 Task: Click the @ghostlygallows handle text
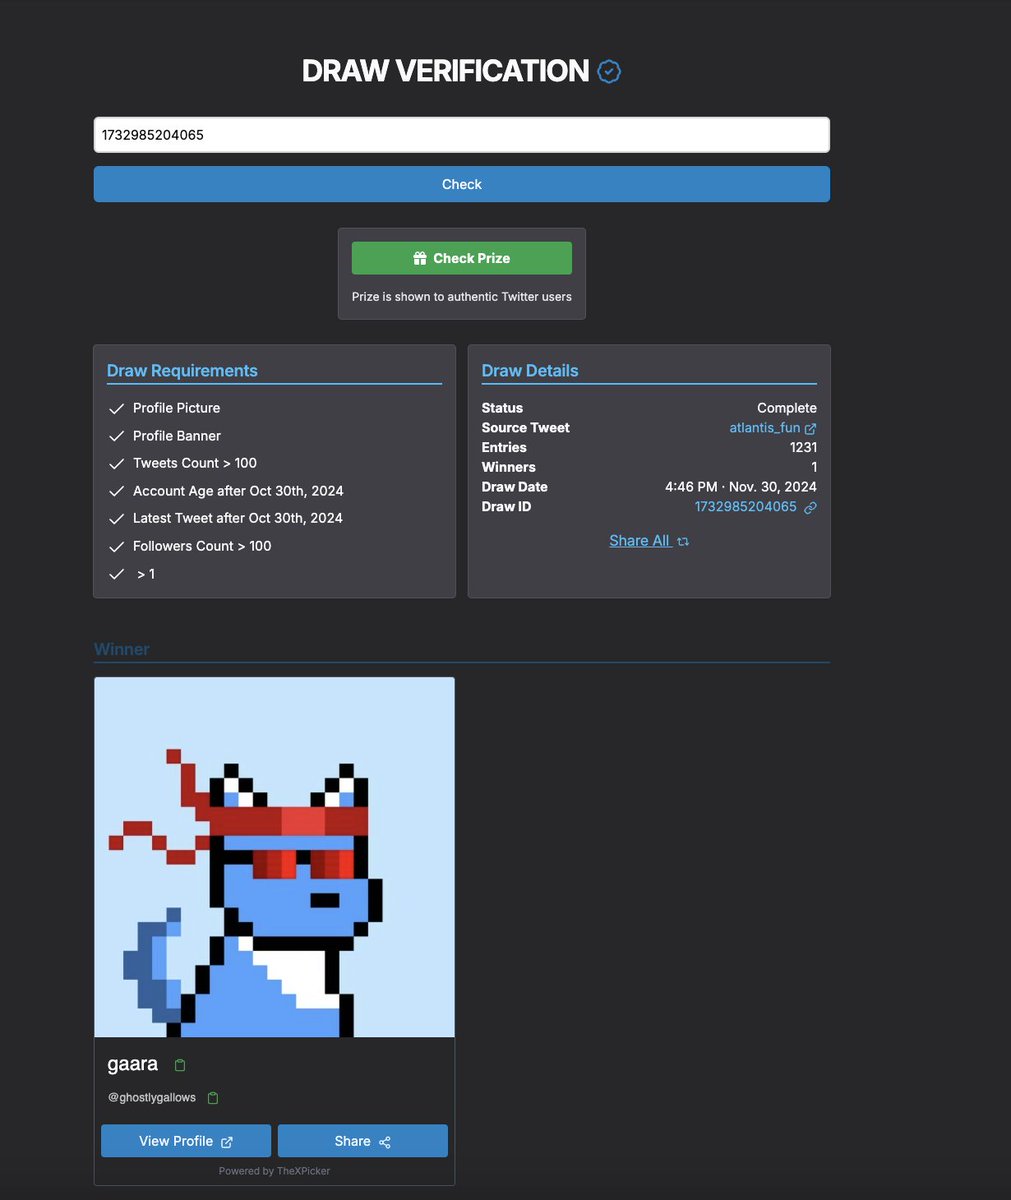[152, 1098]
